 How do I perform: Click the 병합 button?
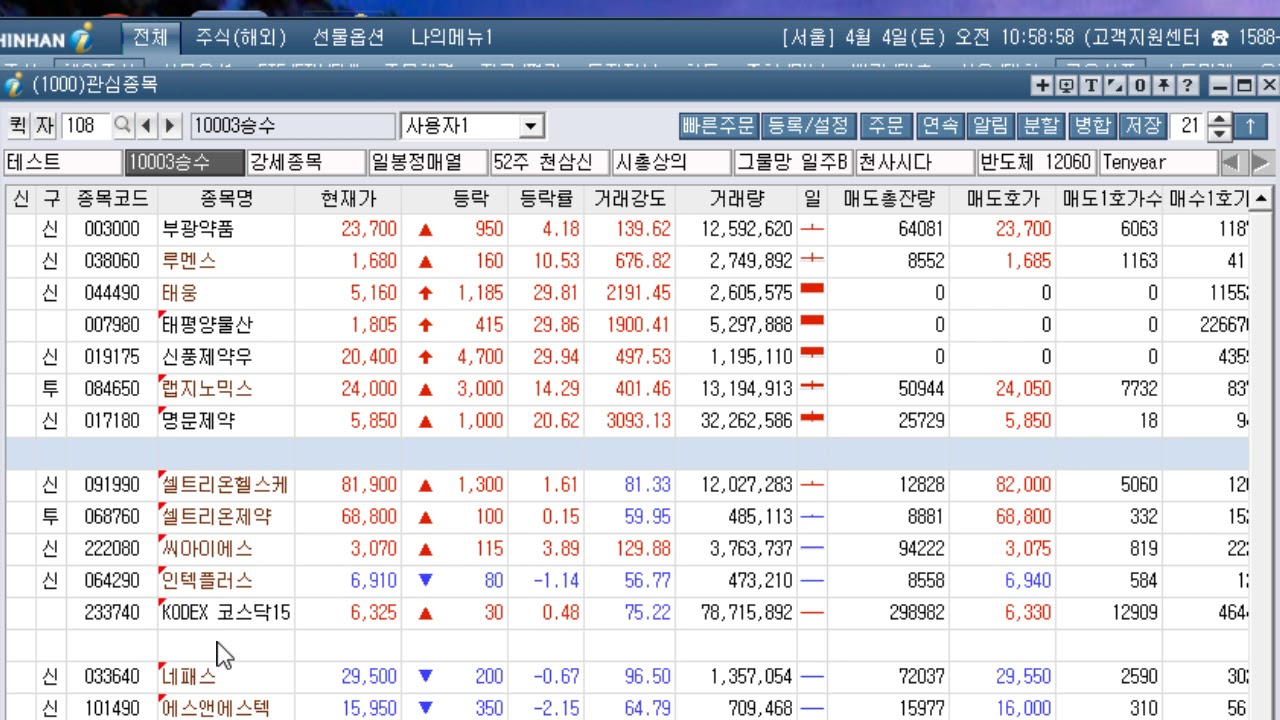coord(1092,126)
